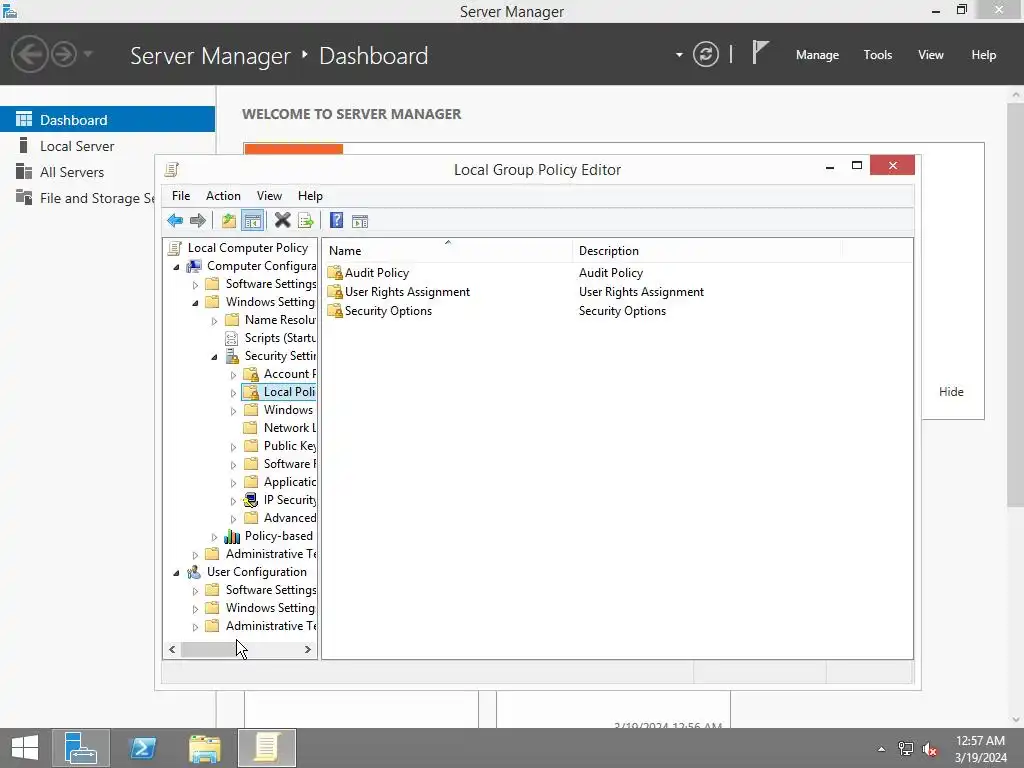1024x768 pixels.
Task: Toggle Show/Hide Console Tree toolbar icon
Action: point(252,221)
